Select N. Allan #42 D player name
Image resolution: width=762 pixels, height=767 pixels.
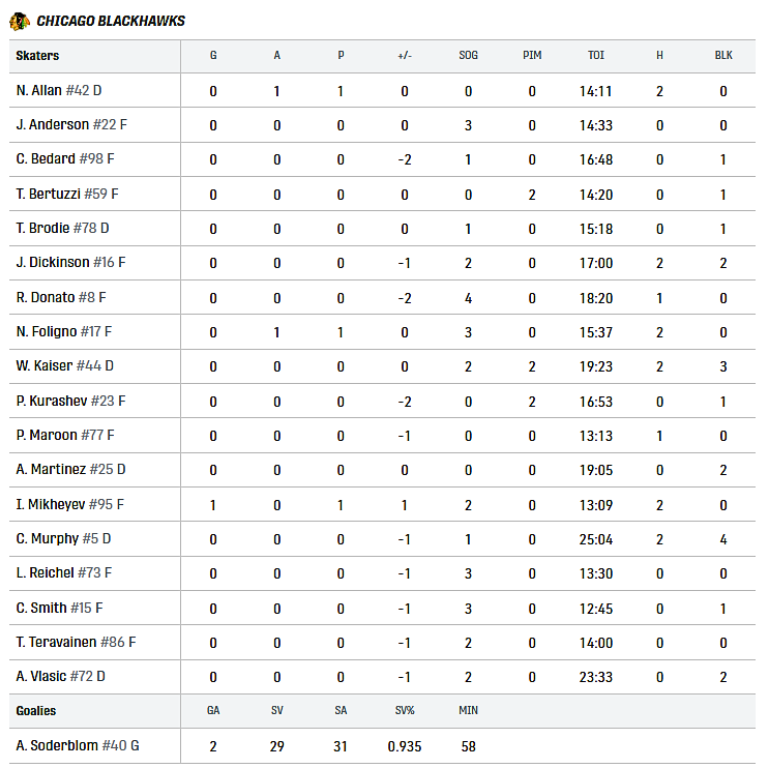(x=59, y=90)
